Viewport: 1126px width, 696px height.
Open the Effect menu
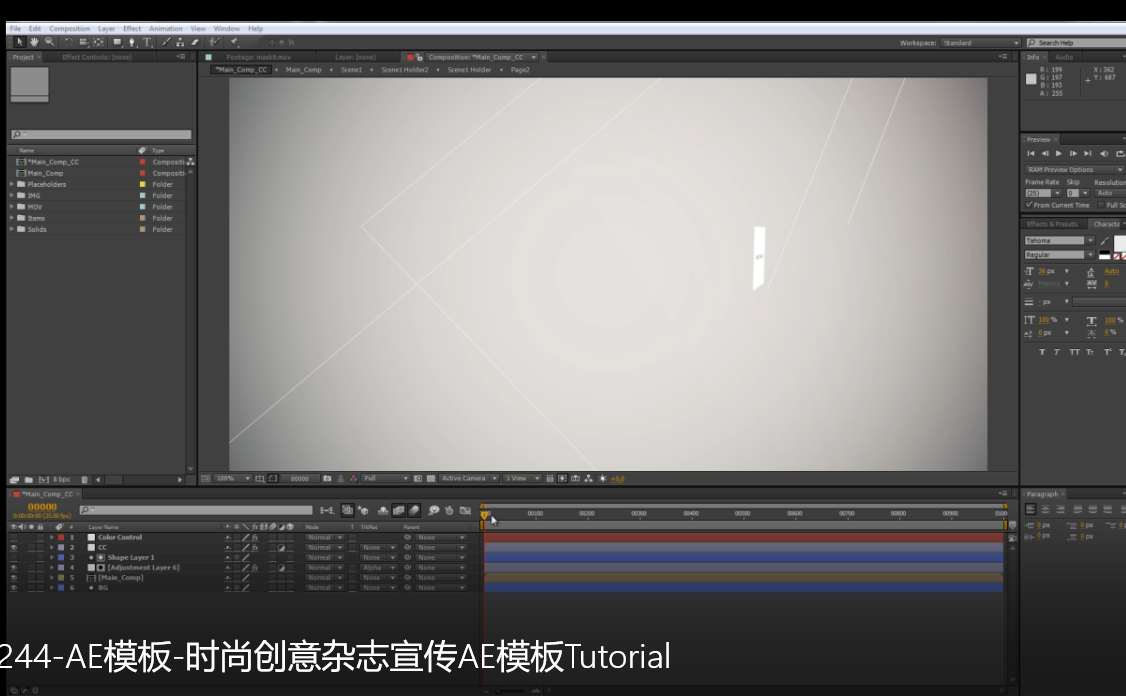click(132, 29)
